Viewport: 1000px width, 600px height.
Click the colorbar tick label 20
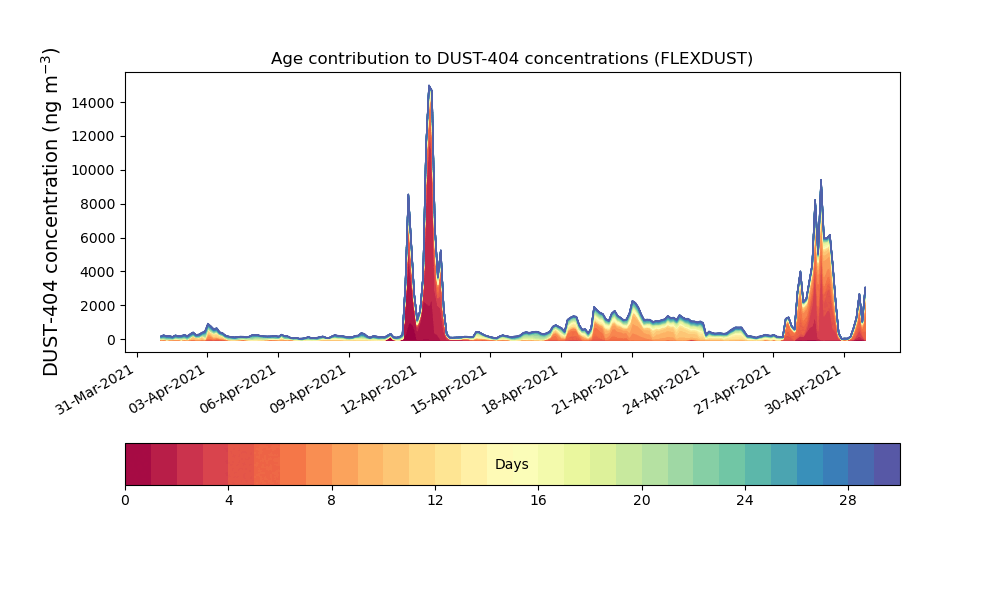click(641, 499)
